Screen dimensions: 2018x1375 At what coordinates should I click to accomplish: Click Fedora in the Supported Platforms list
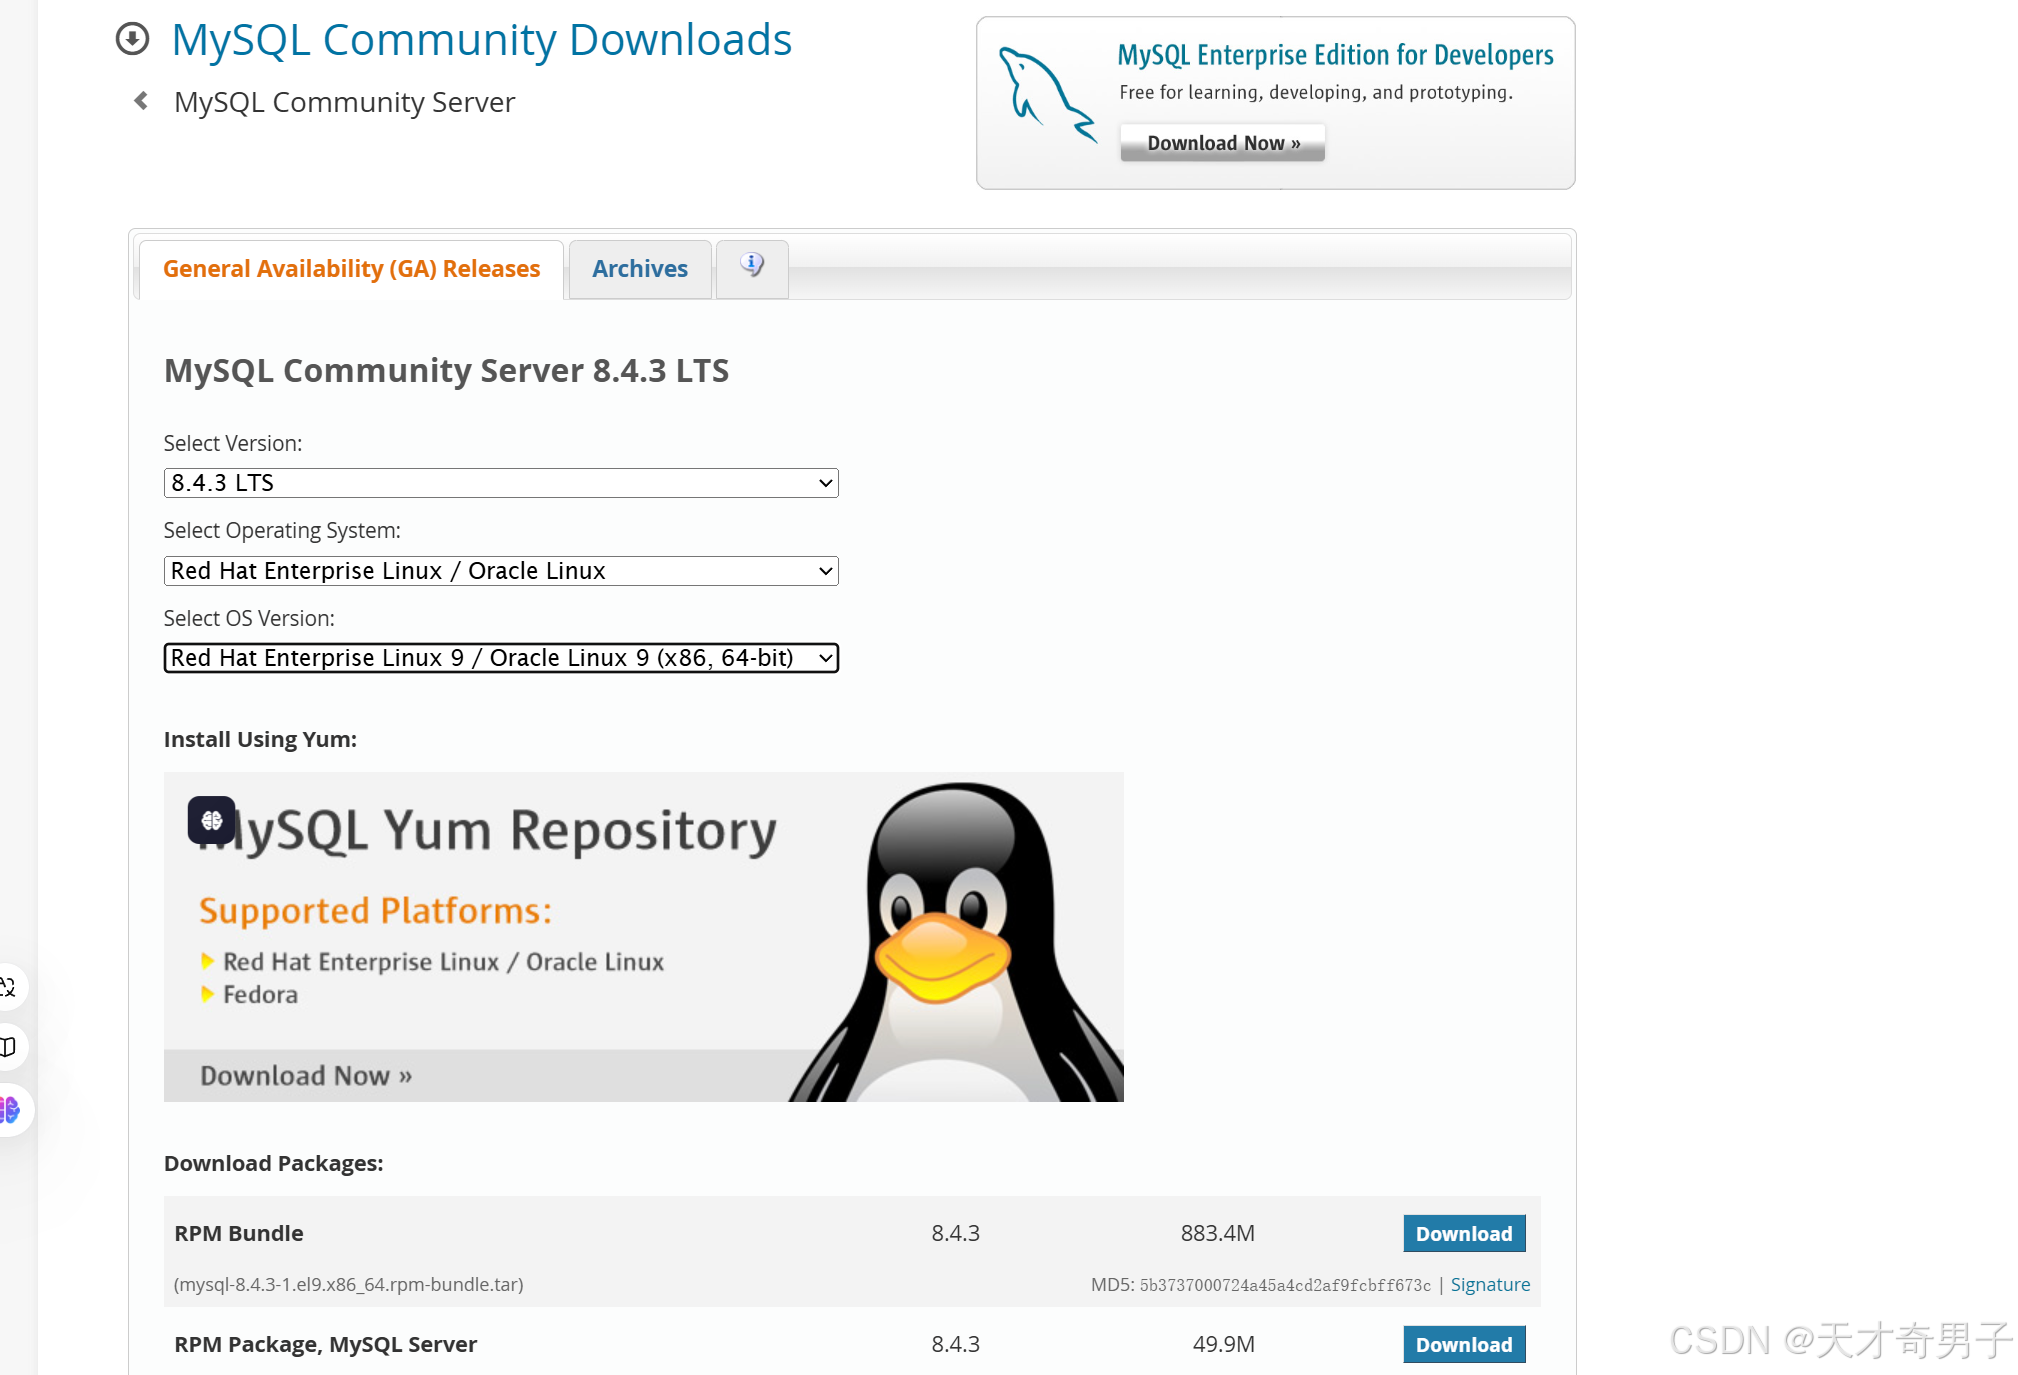(260, 995)
